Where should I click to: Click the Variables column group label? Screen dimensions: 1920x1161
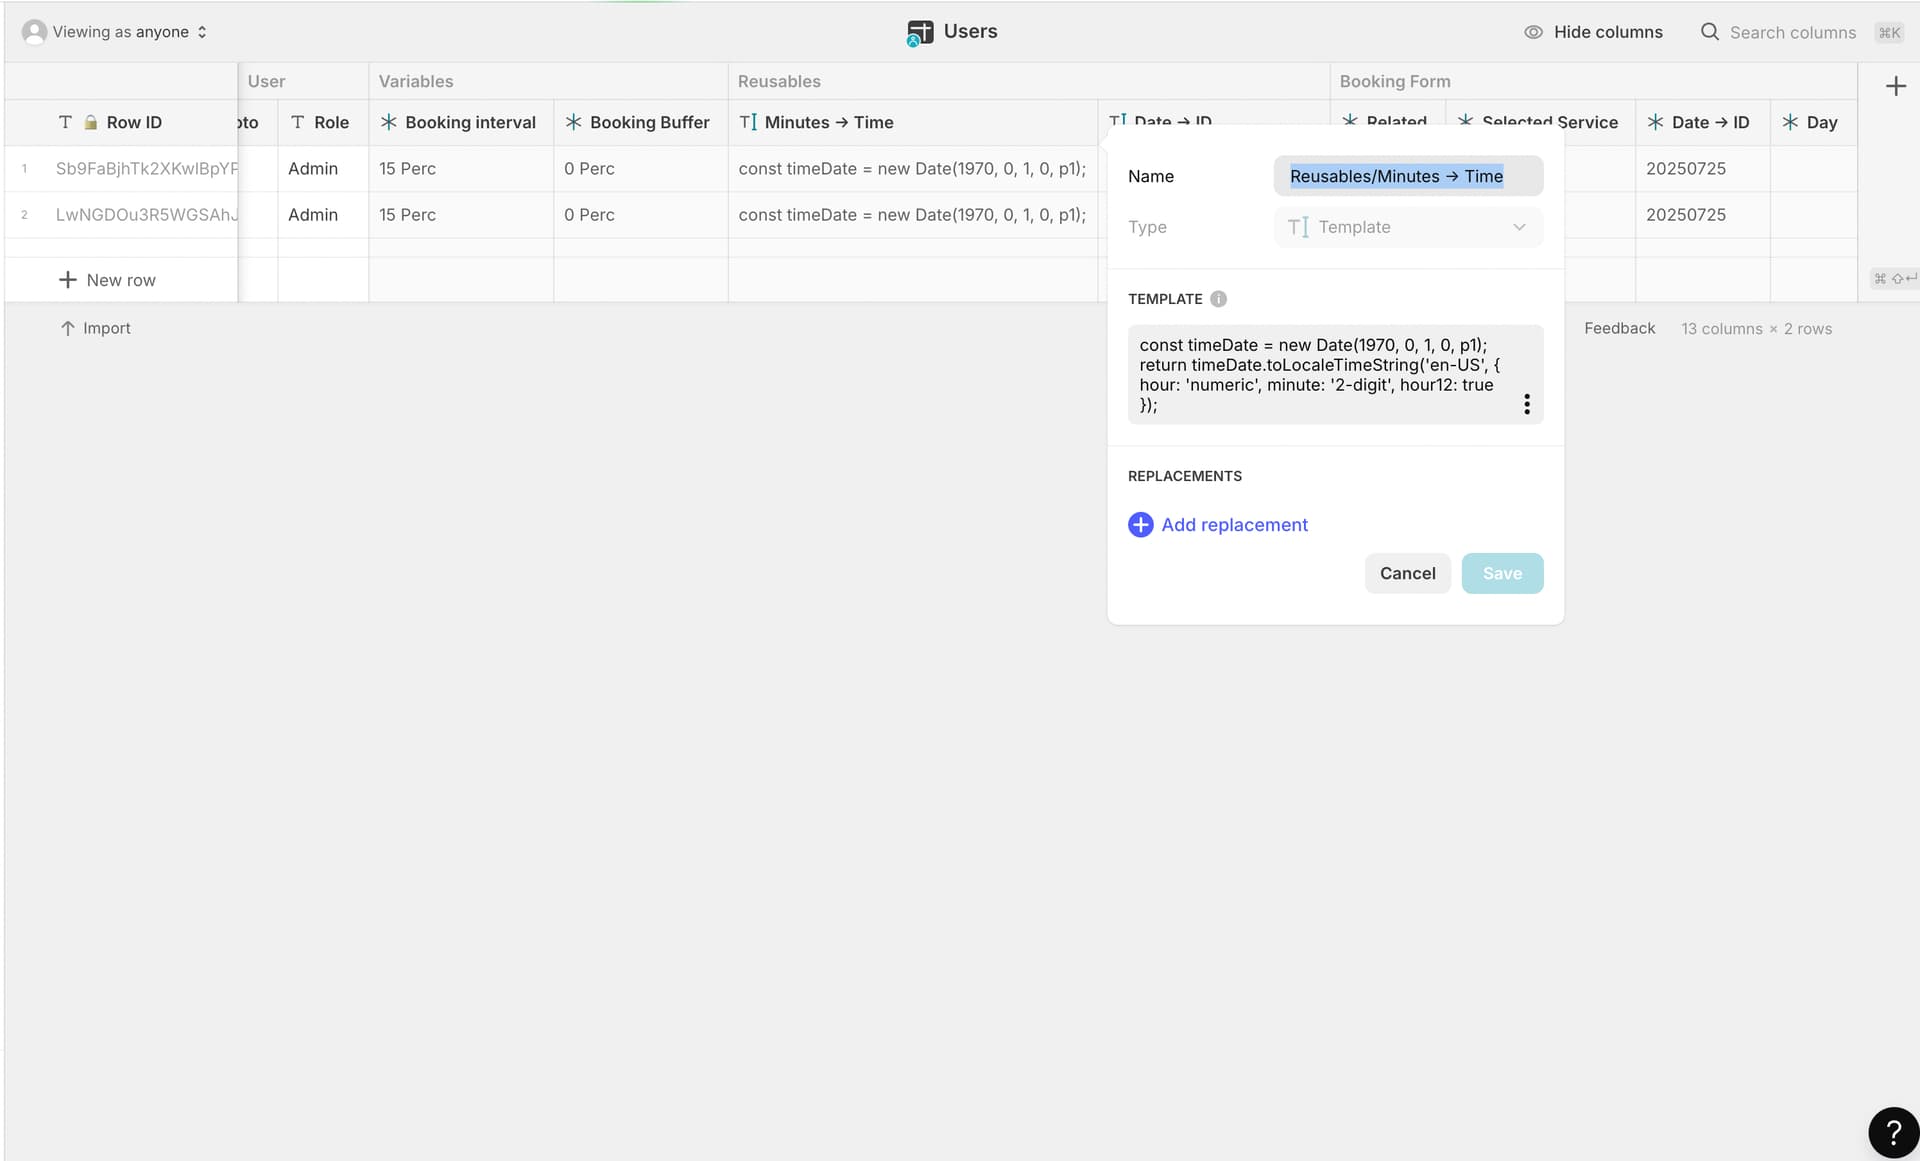(x=416, y=81)
